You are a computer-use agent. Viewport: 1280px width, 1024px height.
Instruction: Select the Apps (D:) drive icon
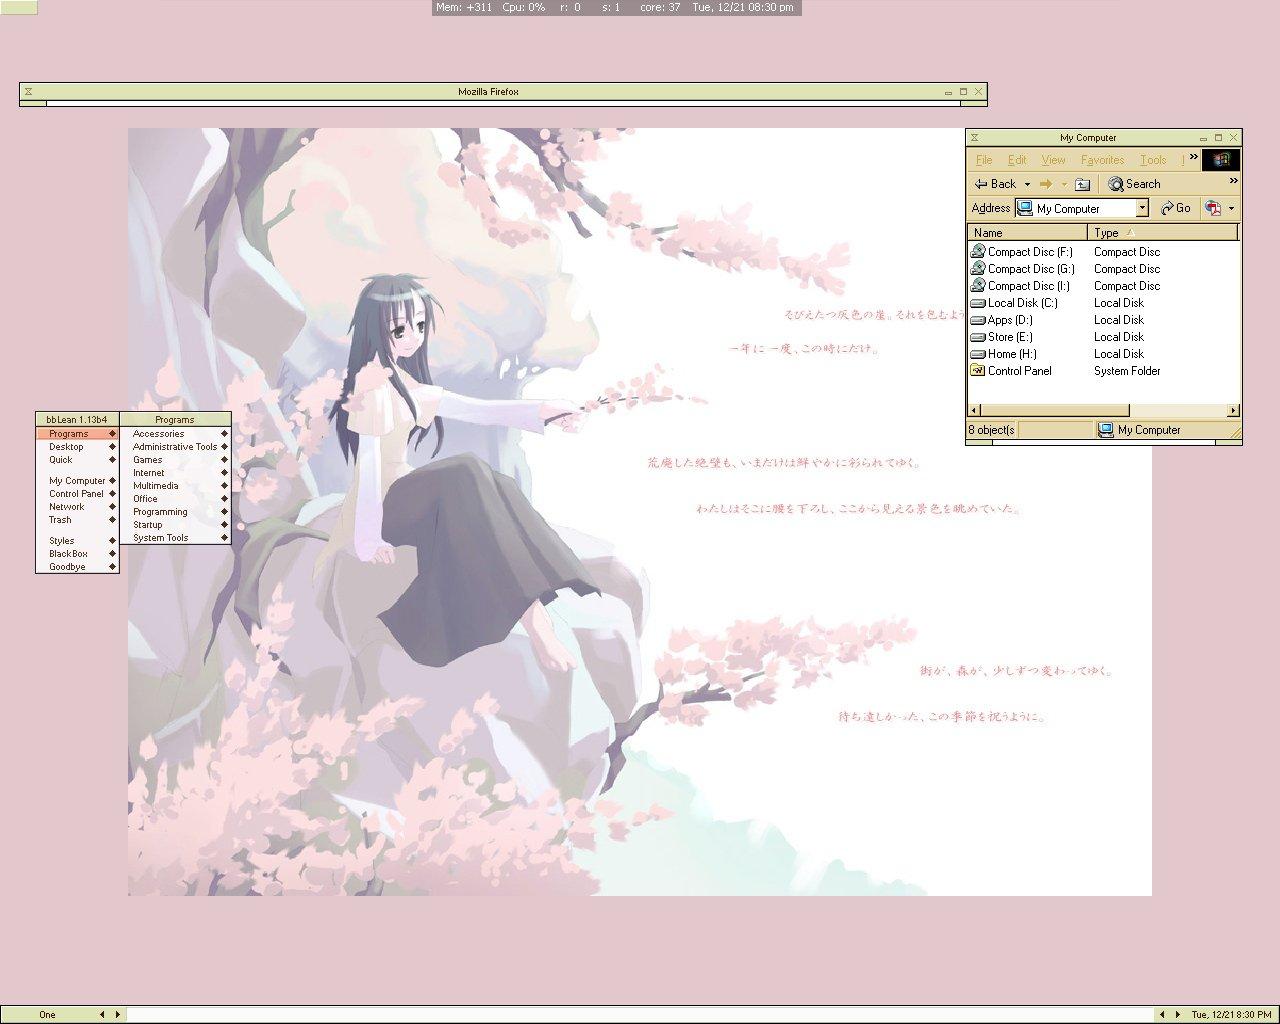(x=977, y=320)
